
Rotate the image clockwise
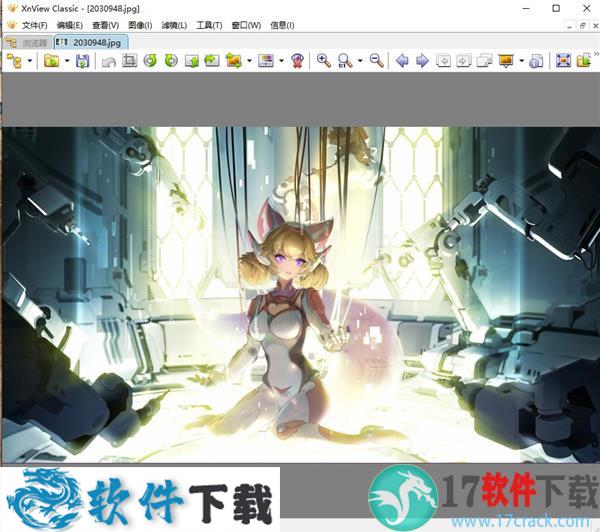point(171,60)
